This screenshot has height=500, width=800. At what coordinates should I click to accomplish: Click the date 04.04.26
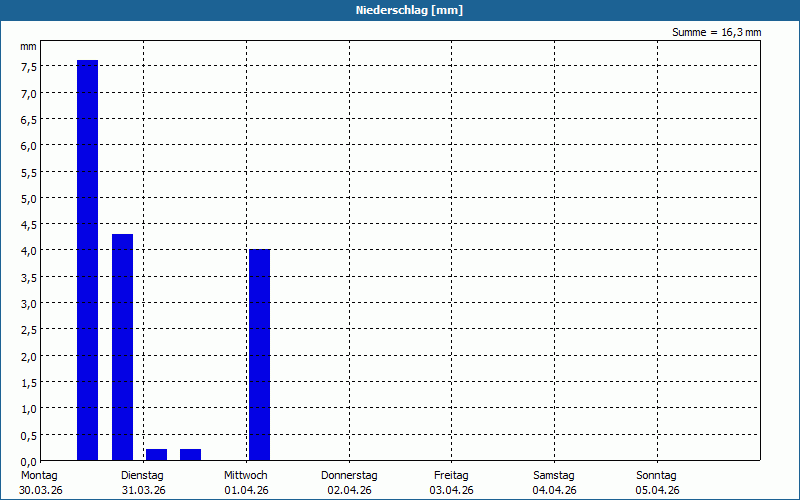pyautogui.click(x=555, y=490)
